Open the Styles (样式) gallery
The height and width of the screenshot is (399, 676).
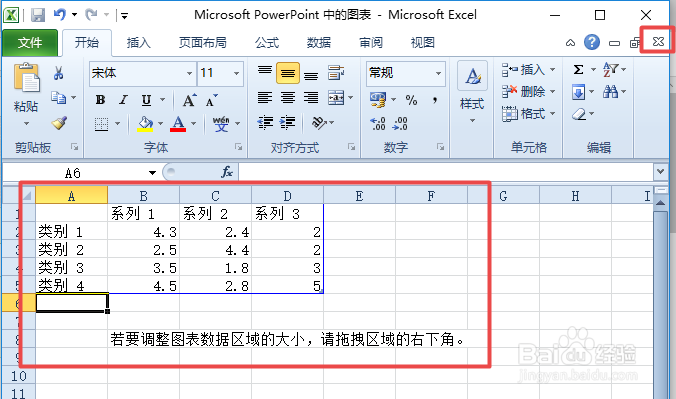(472, 93)
